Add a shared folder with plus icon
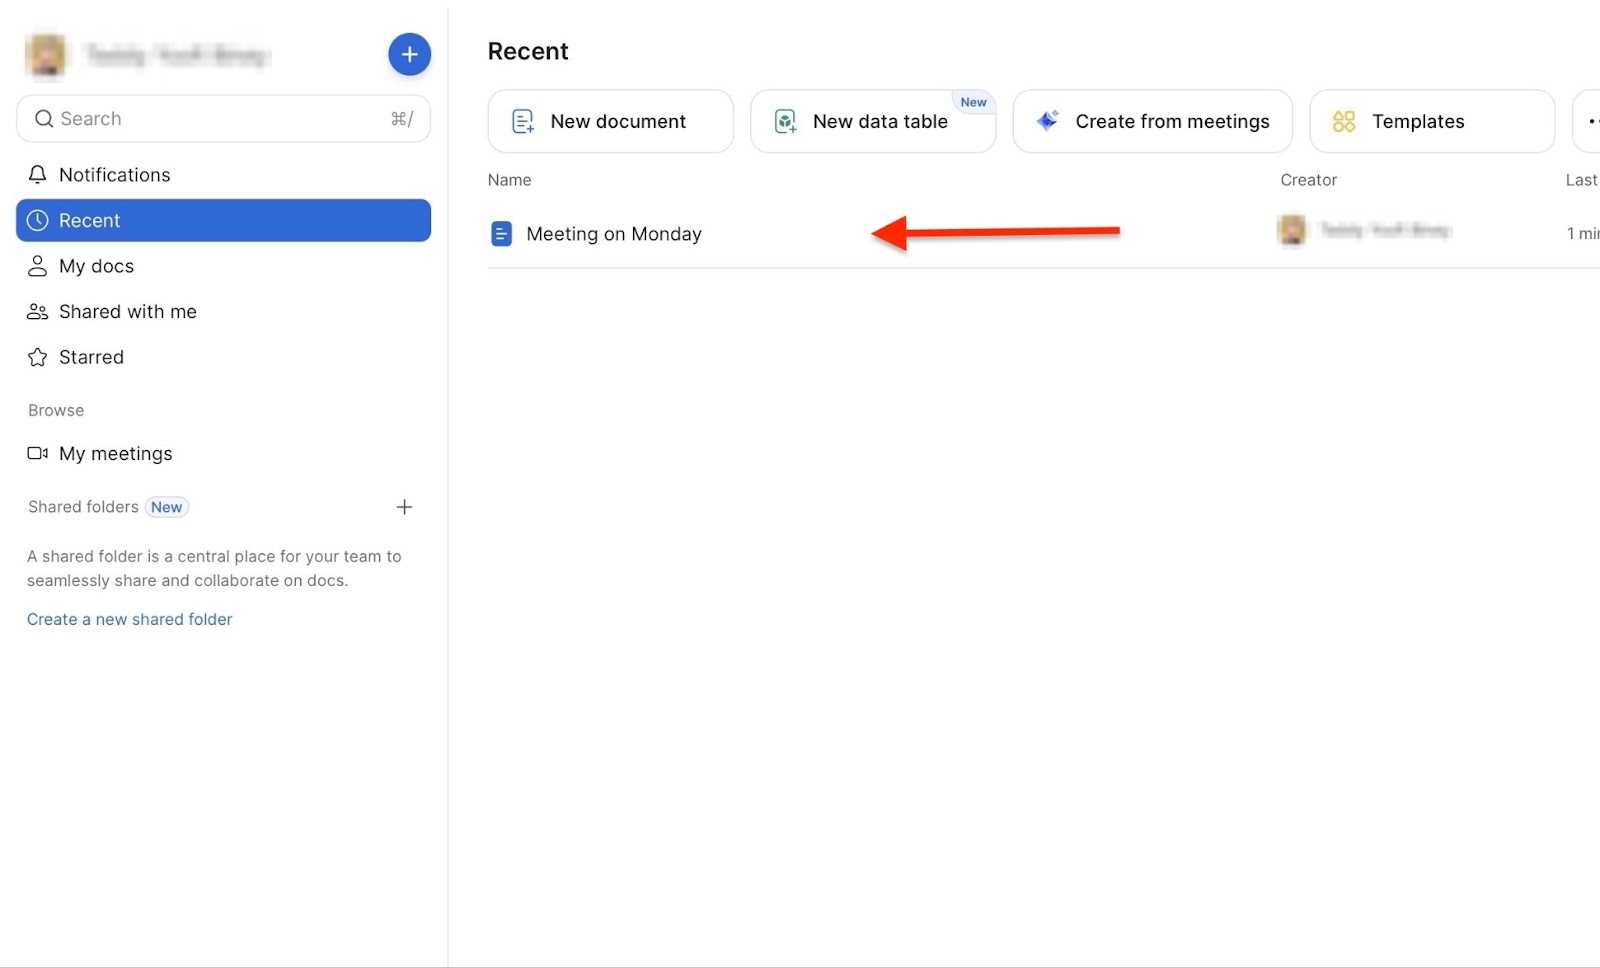 click(404, 507)
